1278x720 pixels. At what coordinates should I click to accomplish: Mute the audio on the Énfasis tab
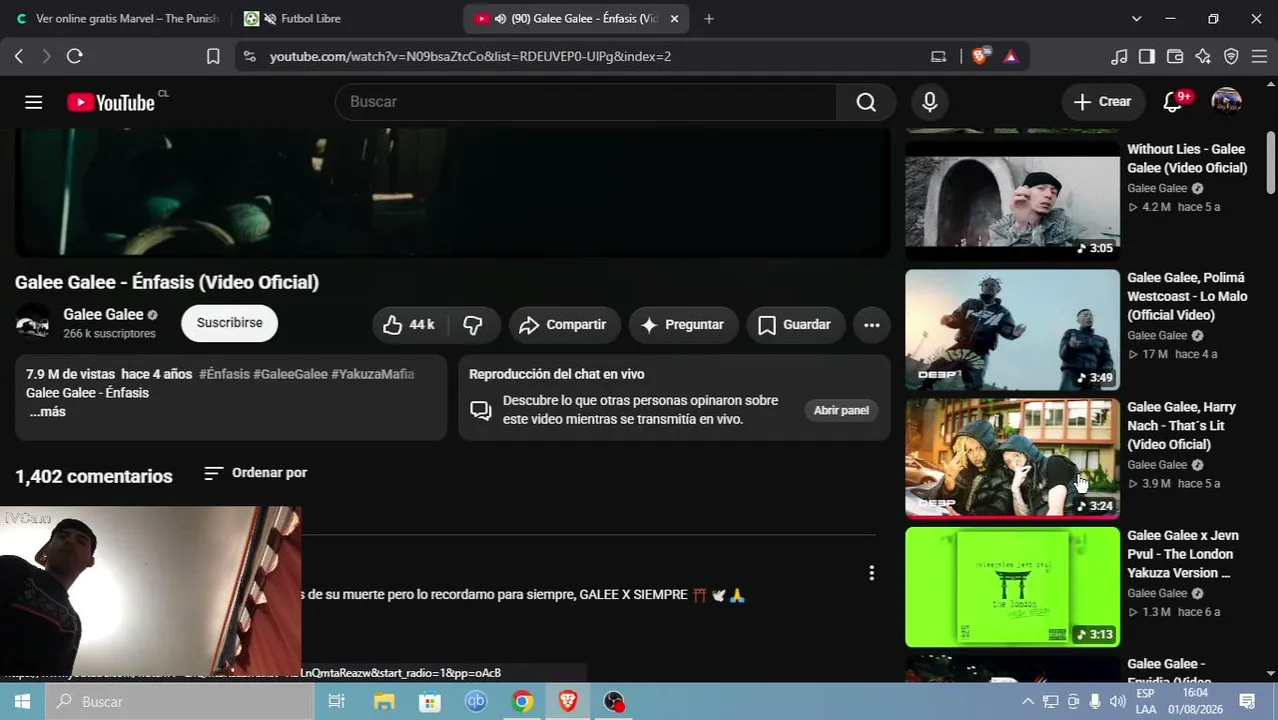pyautogui.click(x=499, y=18)
